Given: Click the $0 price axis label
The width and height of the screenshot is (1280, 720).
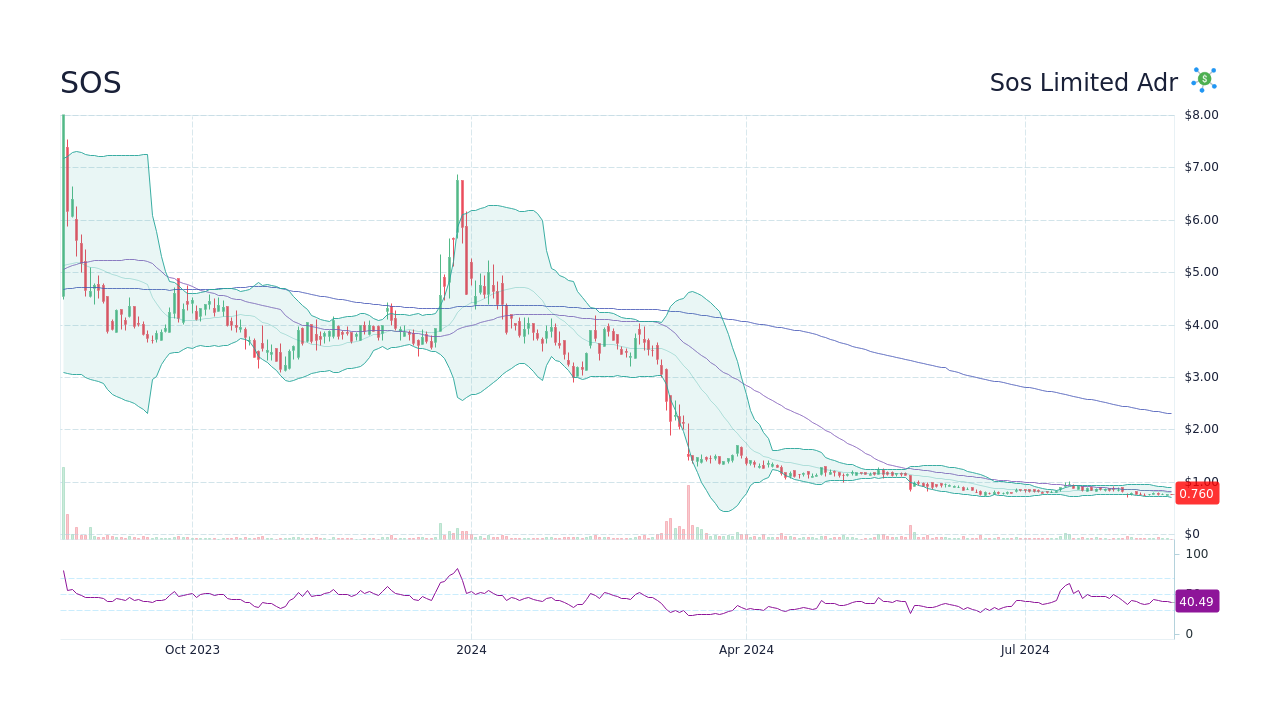Looking at the screenshot, I should pos(1192,534).
